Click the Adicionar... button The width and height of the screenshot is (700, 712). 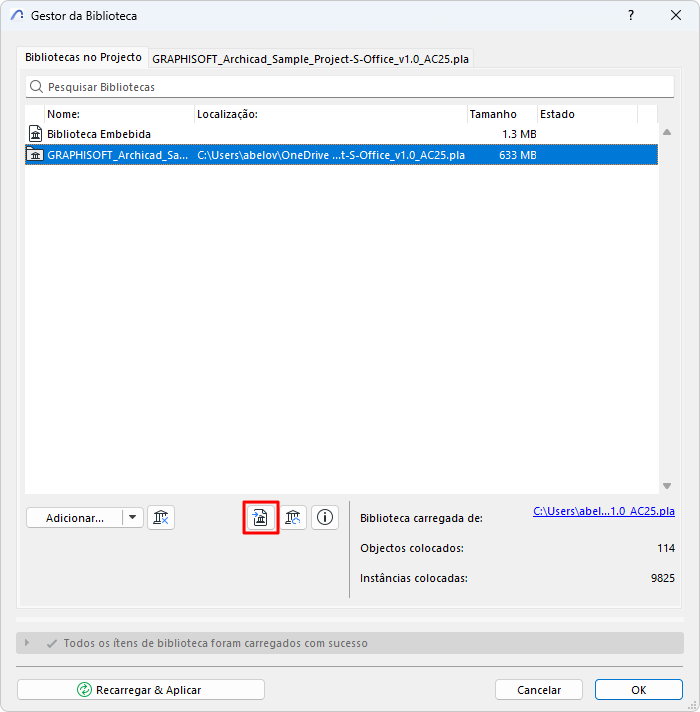(75, 518)
